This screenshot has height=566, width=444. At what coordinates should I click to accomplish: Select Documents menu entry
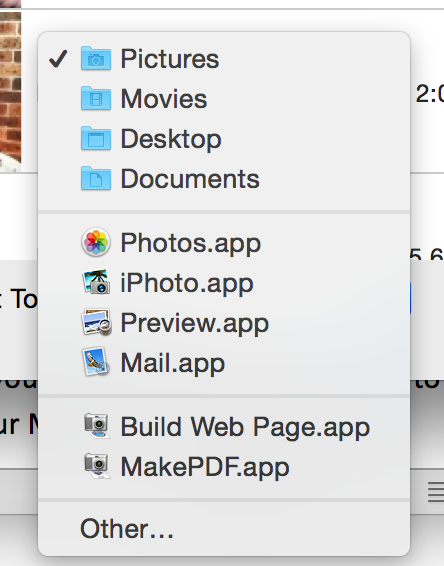point(224,179)
